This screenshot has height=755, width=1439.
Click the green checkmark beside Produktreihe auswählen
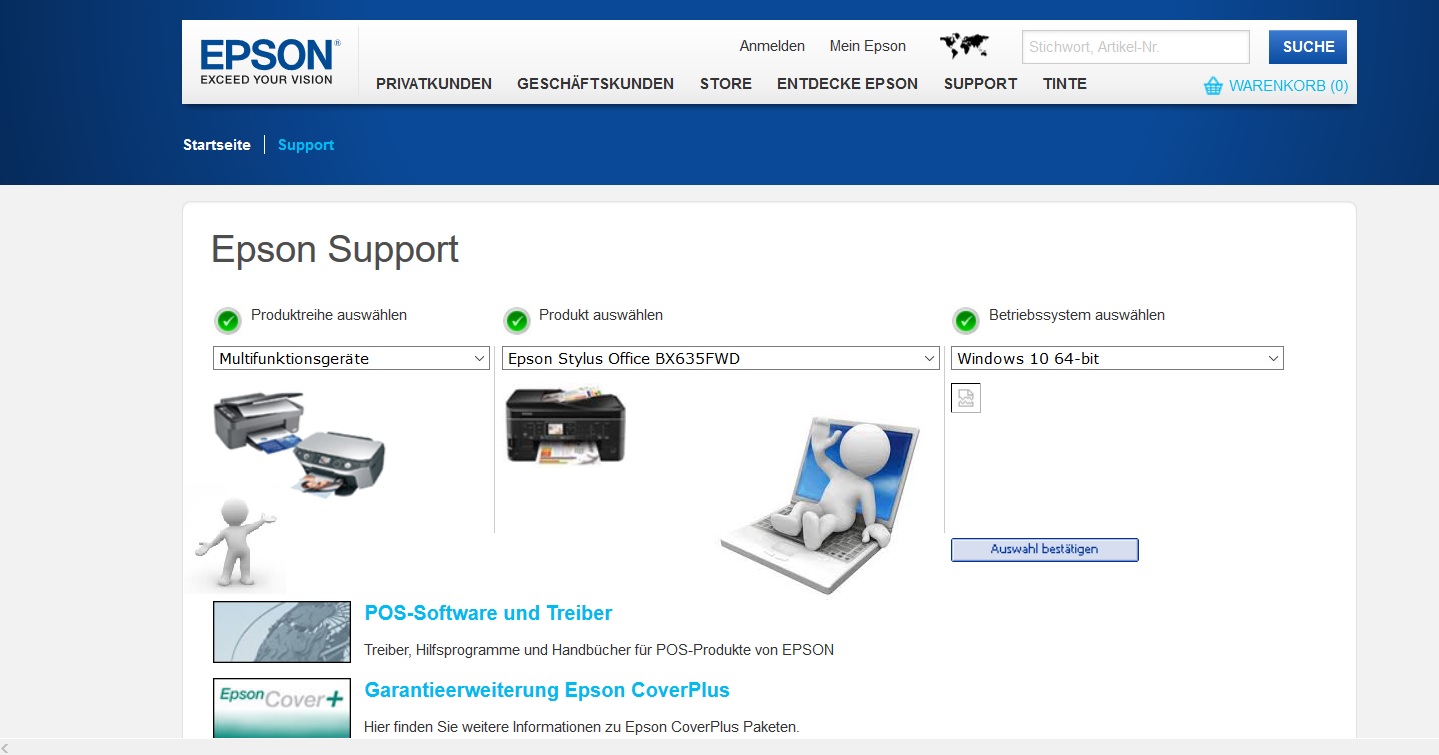(228, 321)
